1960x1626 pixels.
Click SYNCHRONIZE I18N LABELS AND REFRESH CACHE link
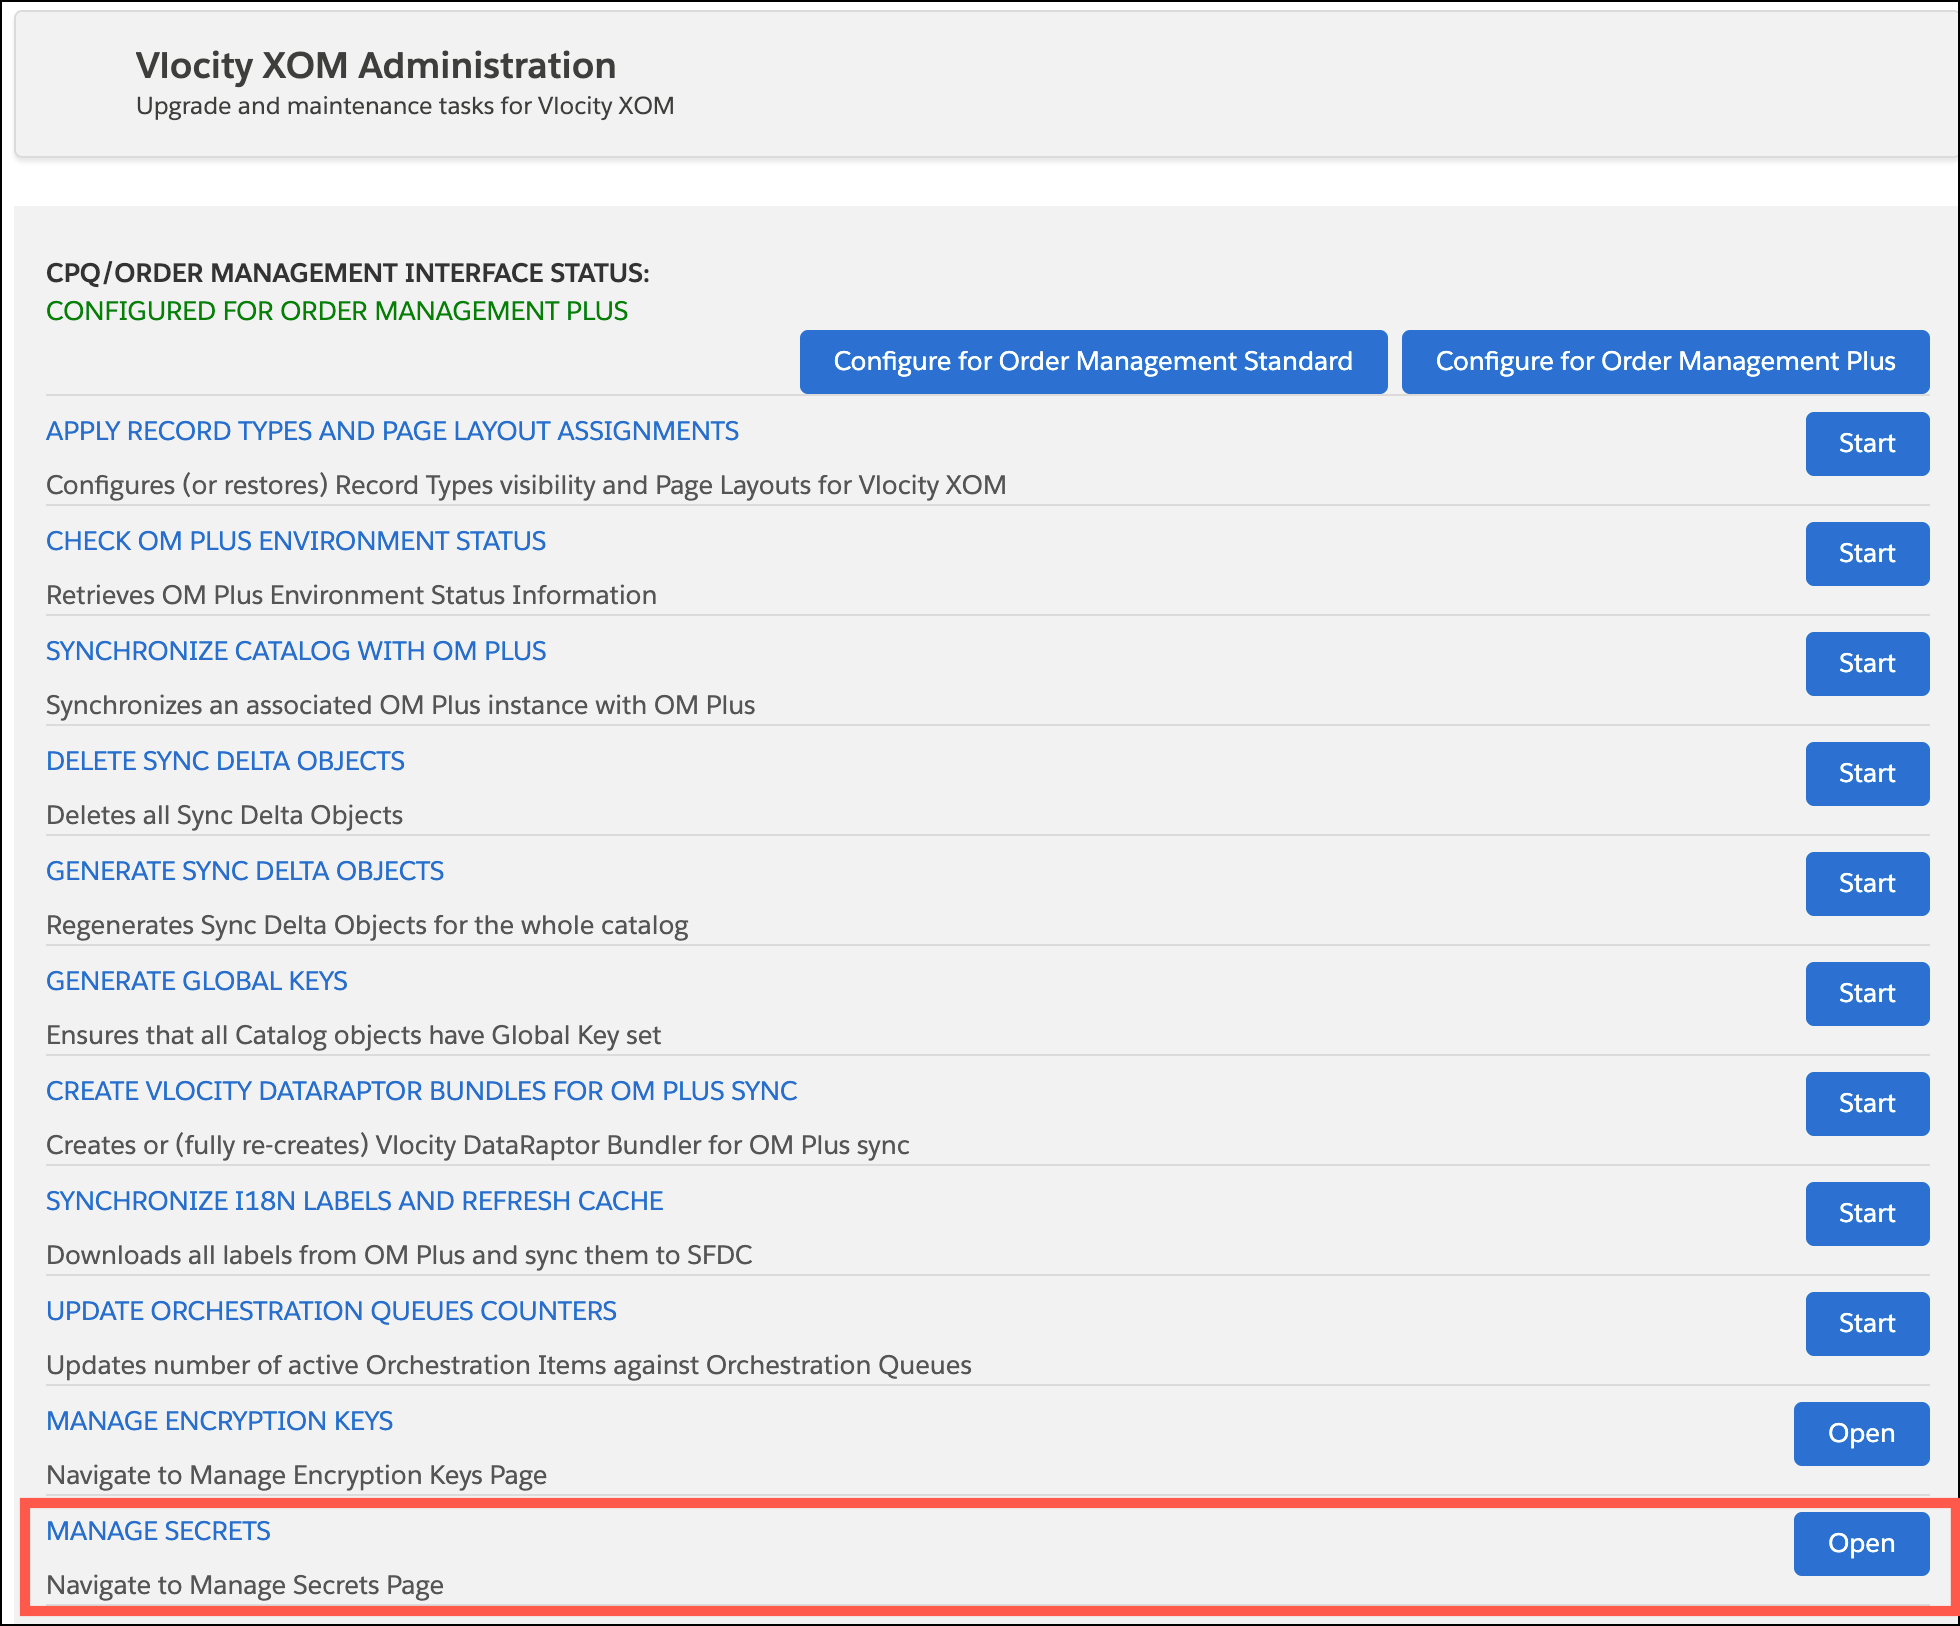[355, 1201]
